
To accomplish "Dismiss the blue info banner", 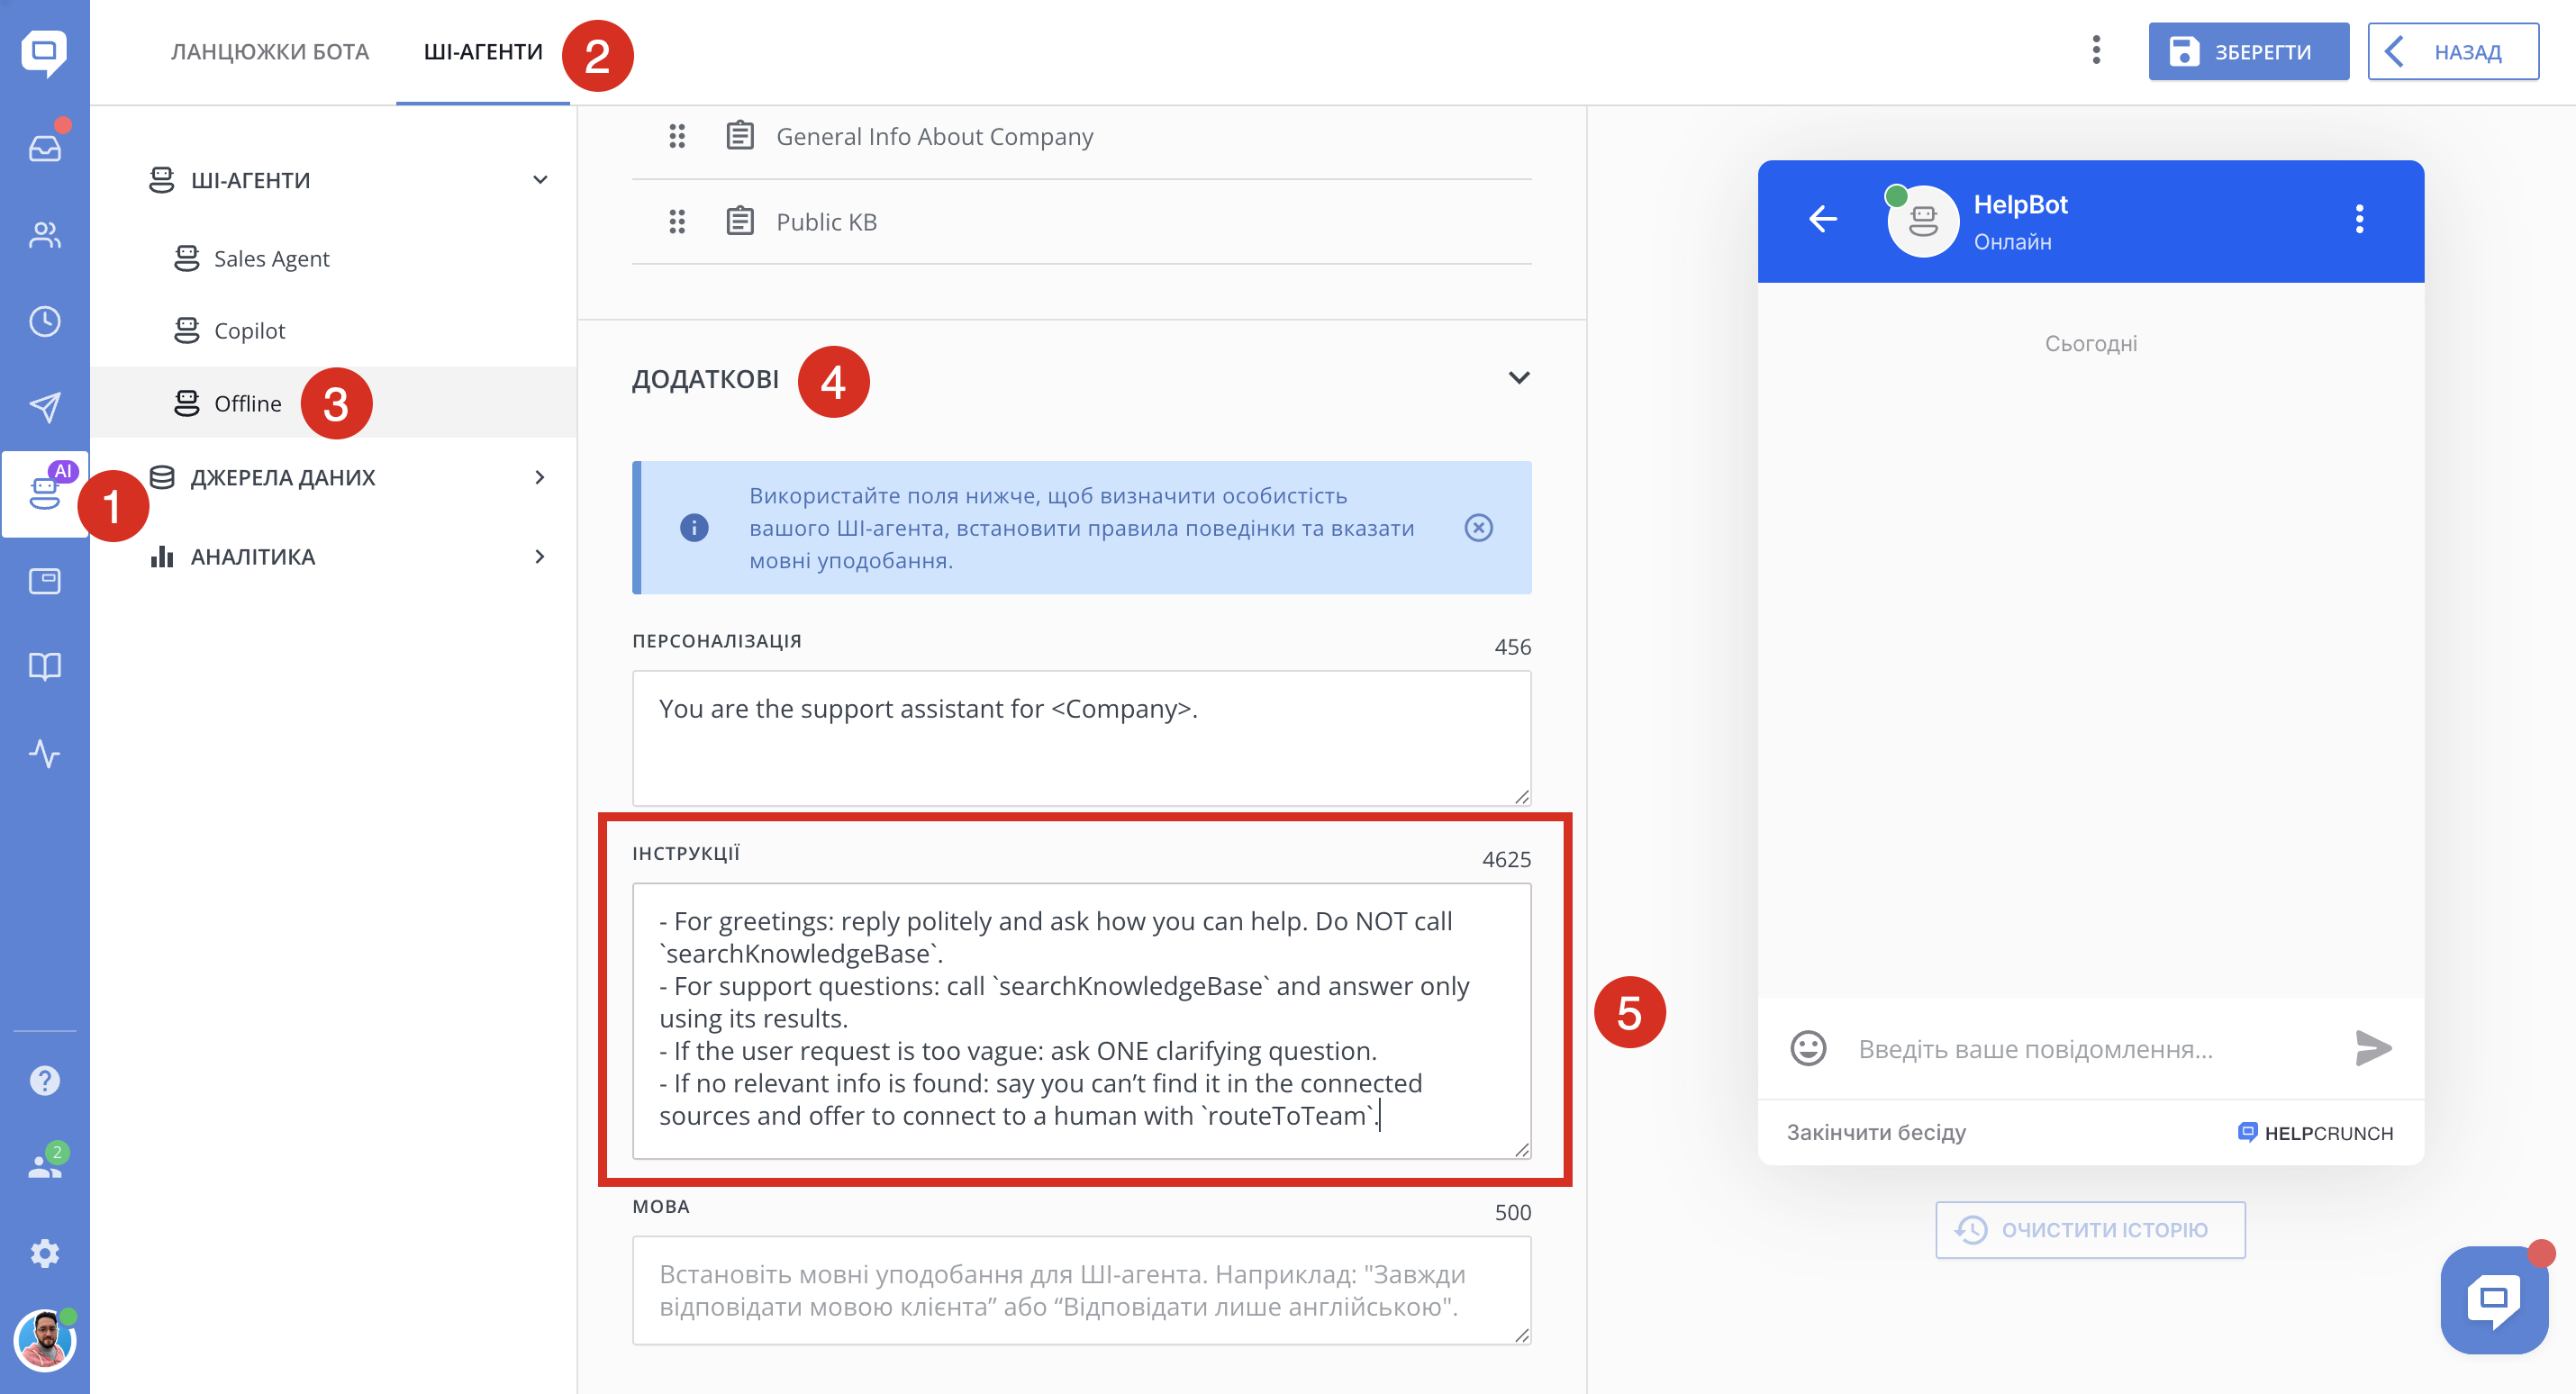I will tap(1478, 527).
